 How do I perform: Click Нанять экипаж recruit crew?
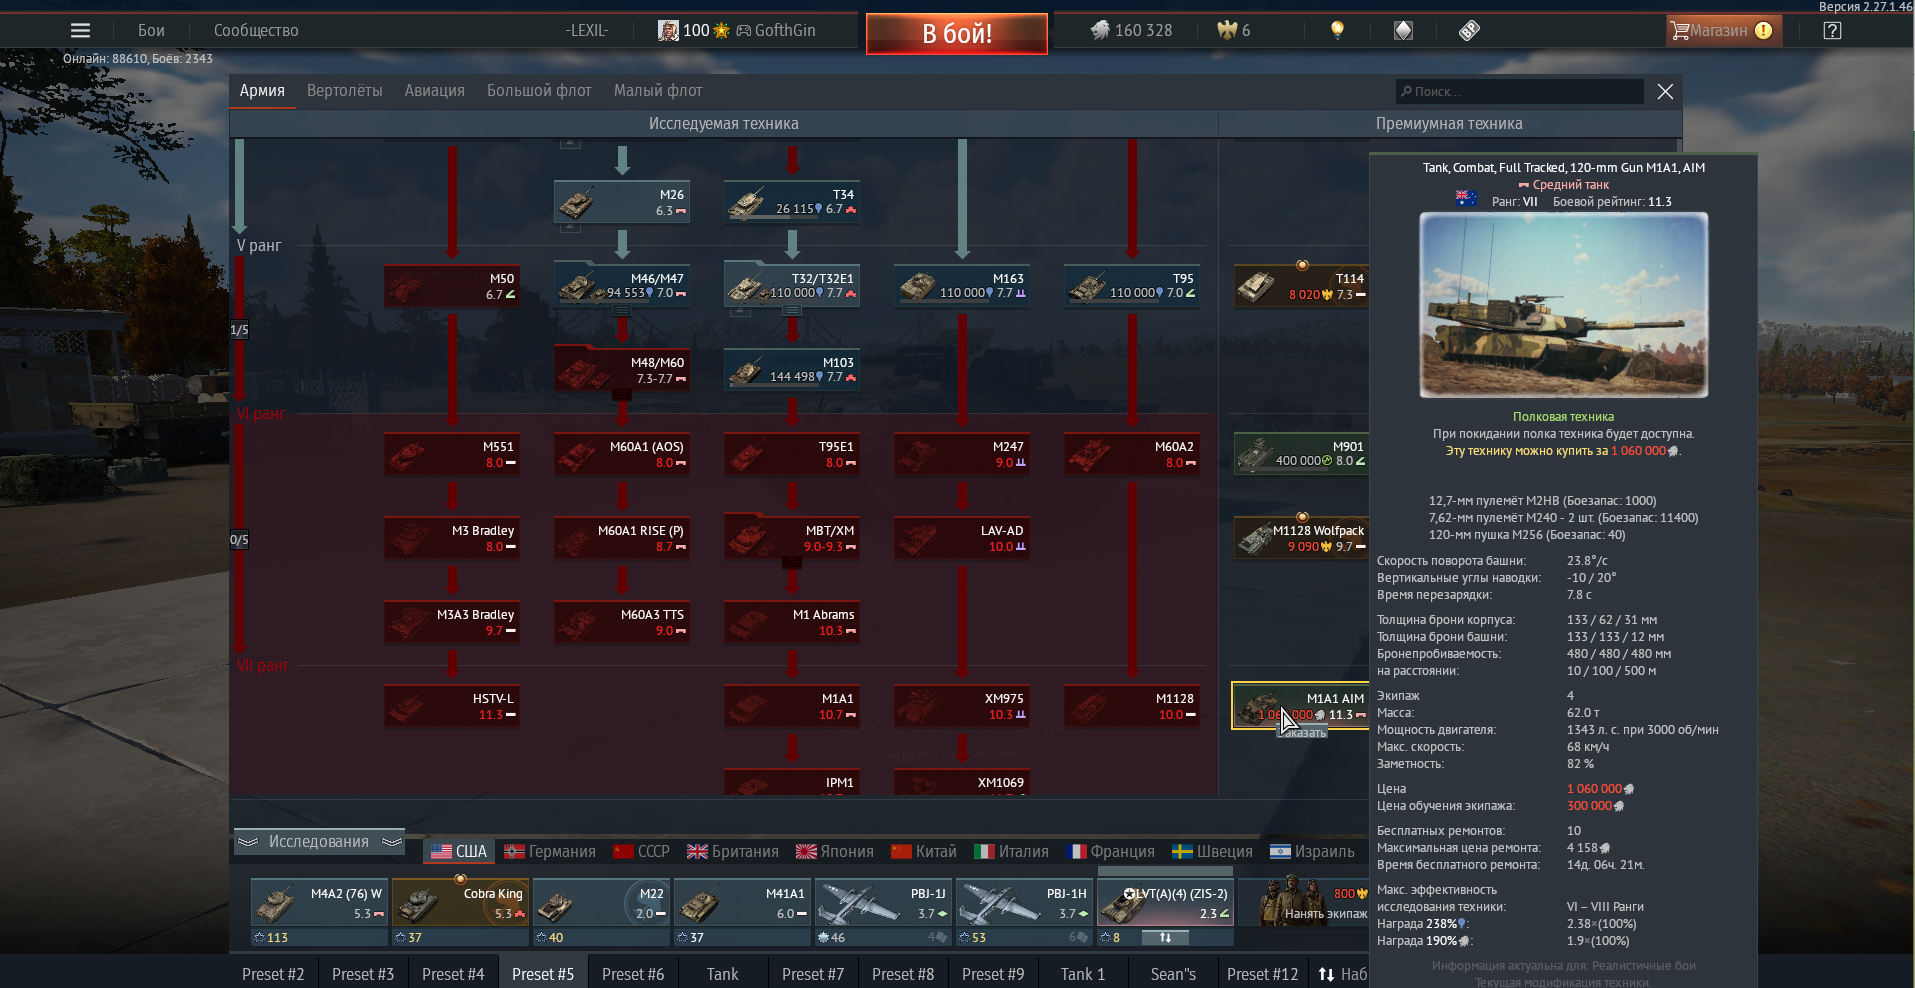pos(1304,902)
